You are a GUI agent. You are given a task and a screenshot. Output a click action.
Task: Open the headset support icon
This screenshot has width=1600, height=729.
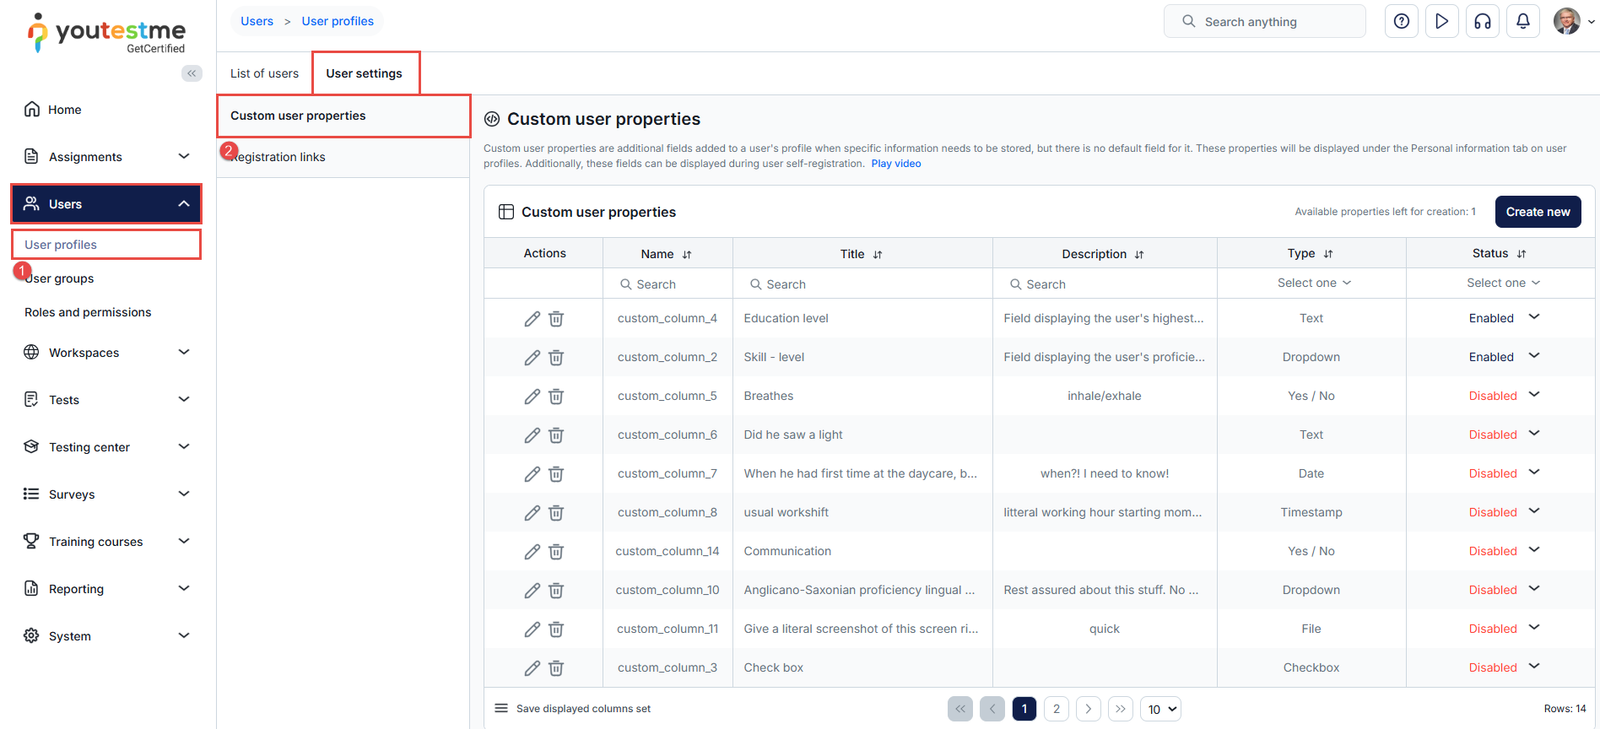(1482, 21)
